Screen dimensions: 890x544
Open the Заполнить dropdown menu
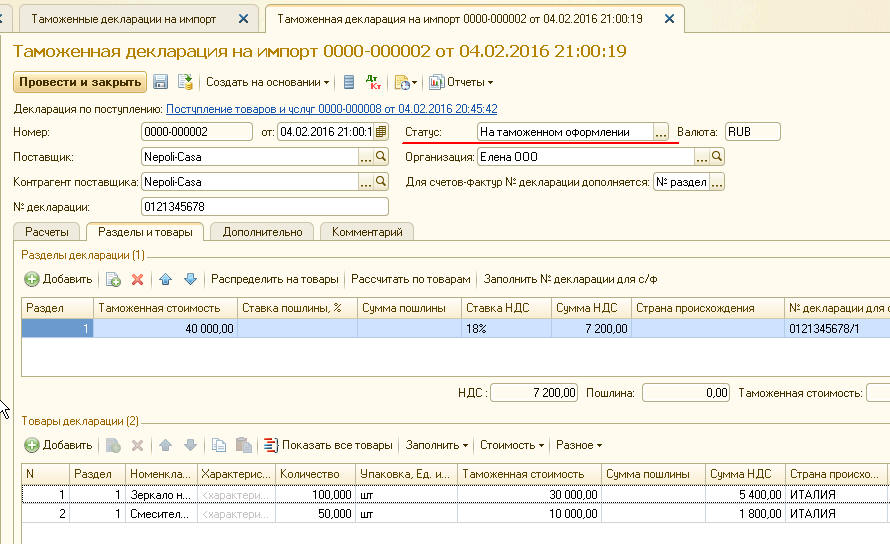pyautogui.click(x=436, y=445)
